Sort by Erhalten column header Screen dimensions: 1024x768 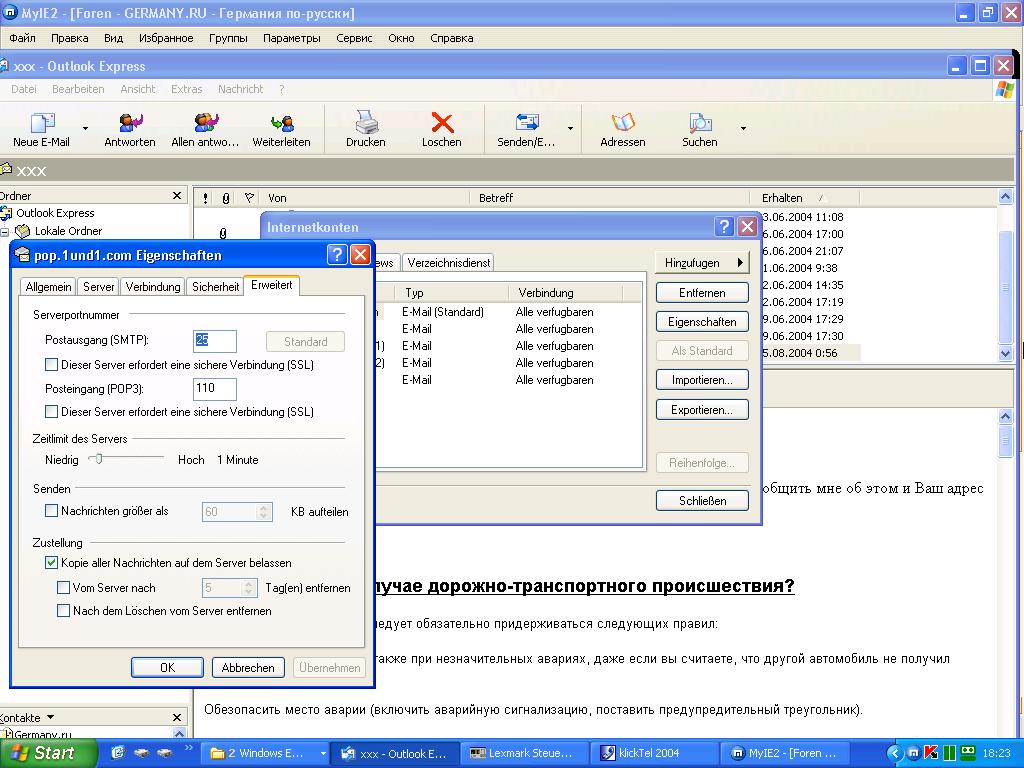coord(804,198)
